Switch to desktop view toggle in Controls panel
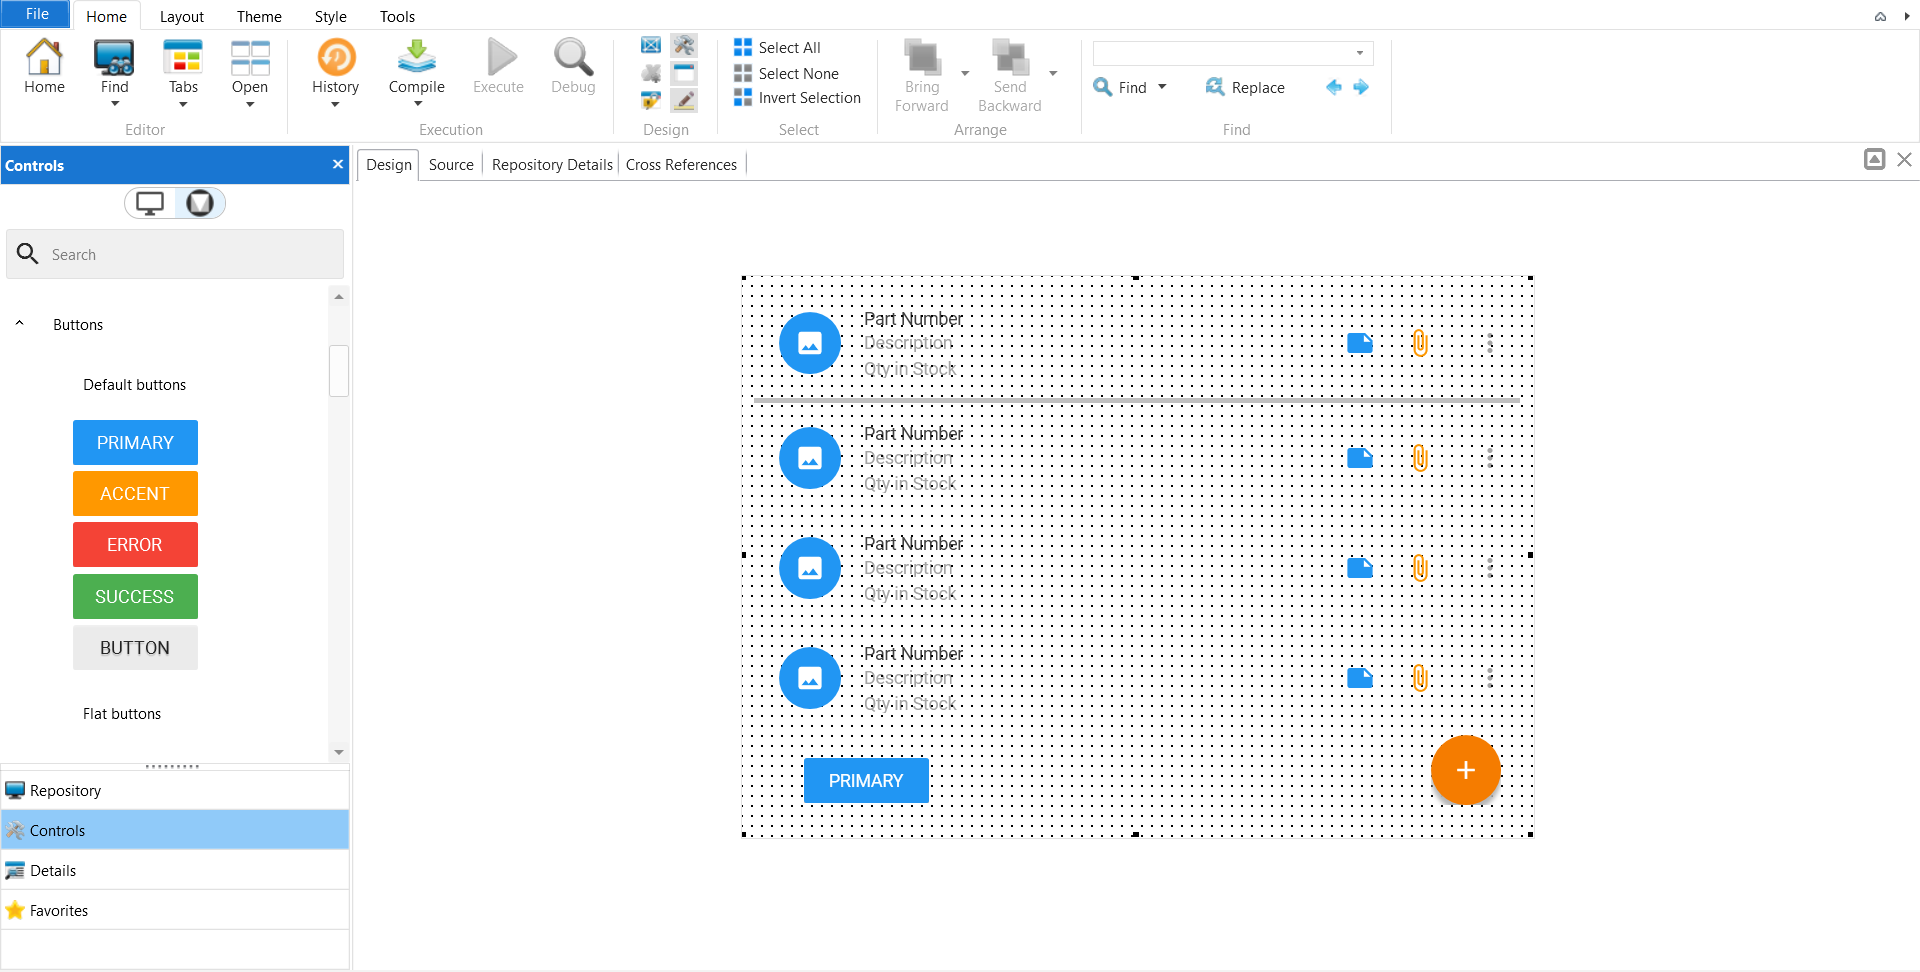1920x972 pixels. (x=150, y=203)
